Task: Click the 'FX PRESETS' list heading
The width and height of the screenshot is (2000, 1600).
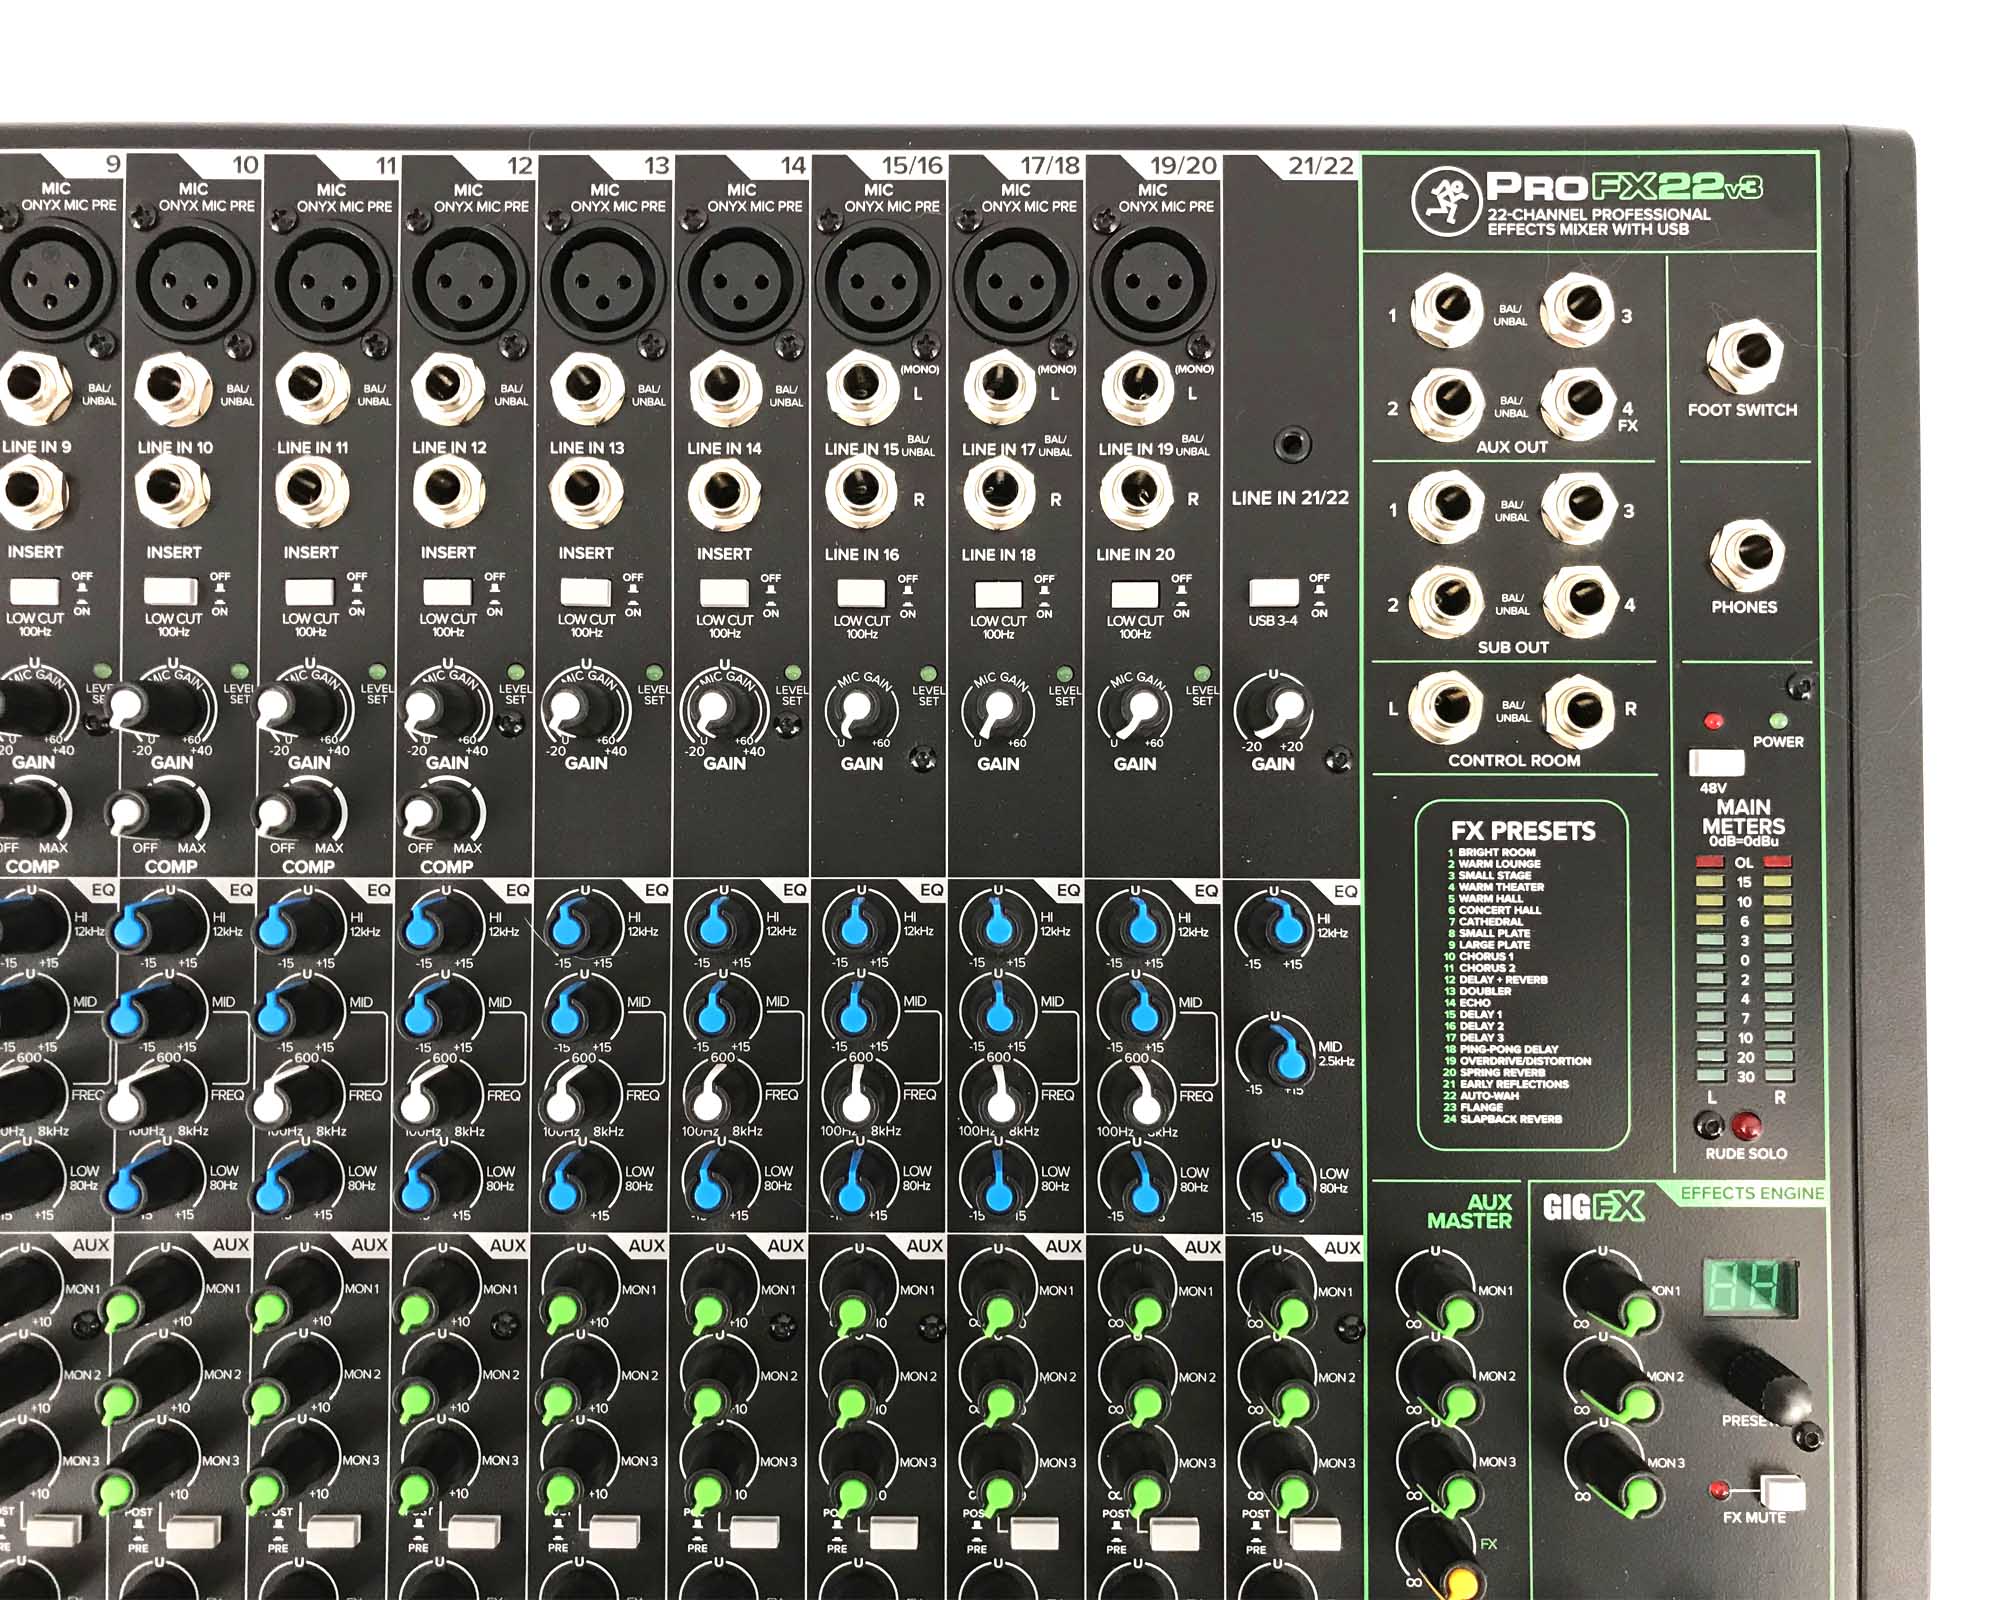Action: tap(1523, 831)
